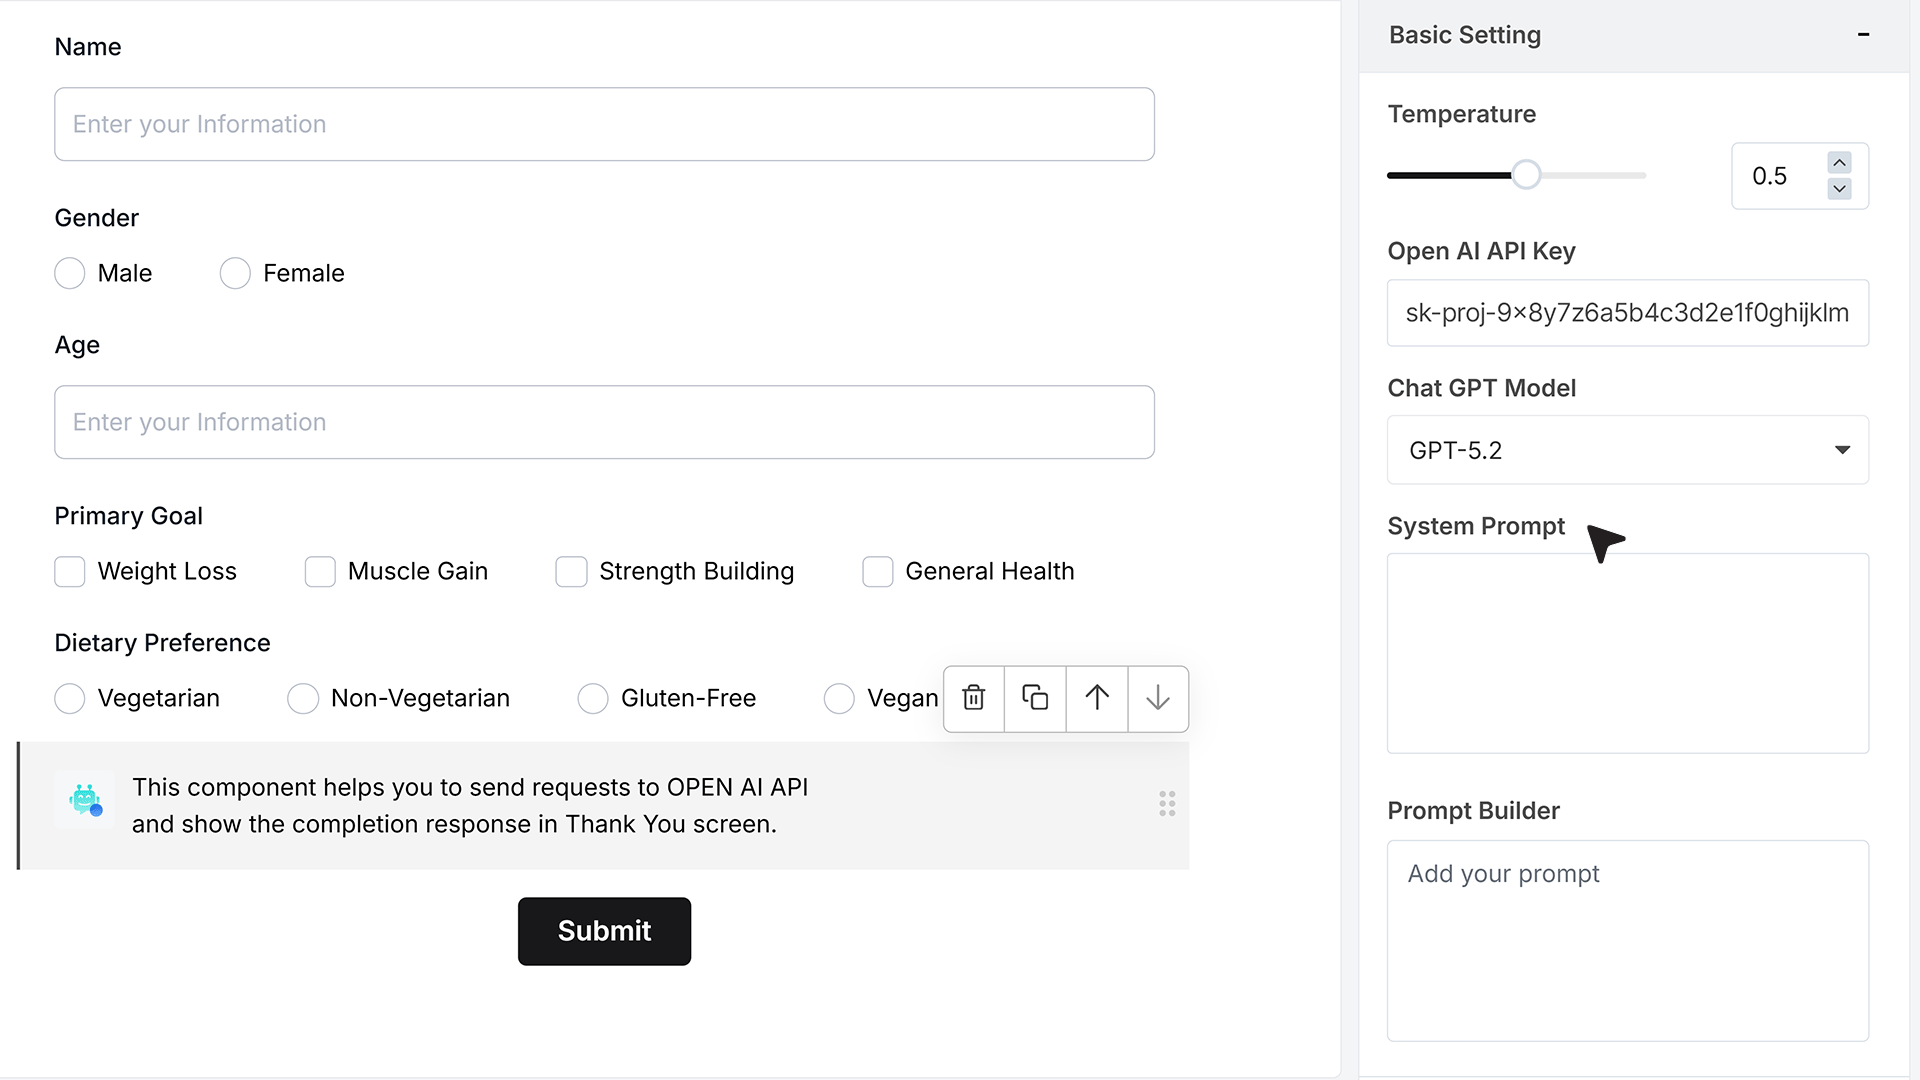
Task: Move component up with the arrow icon
Action: click(x=1097, y=698)
